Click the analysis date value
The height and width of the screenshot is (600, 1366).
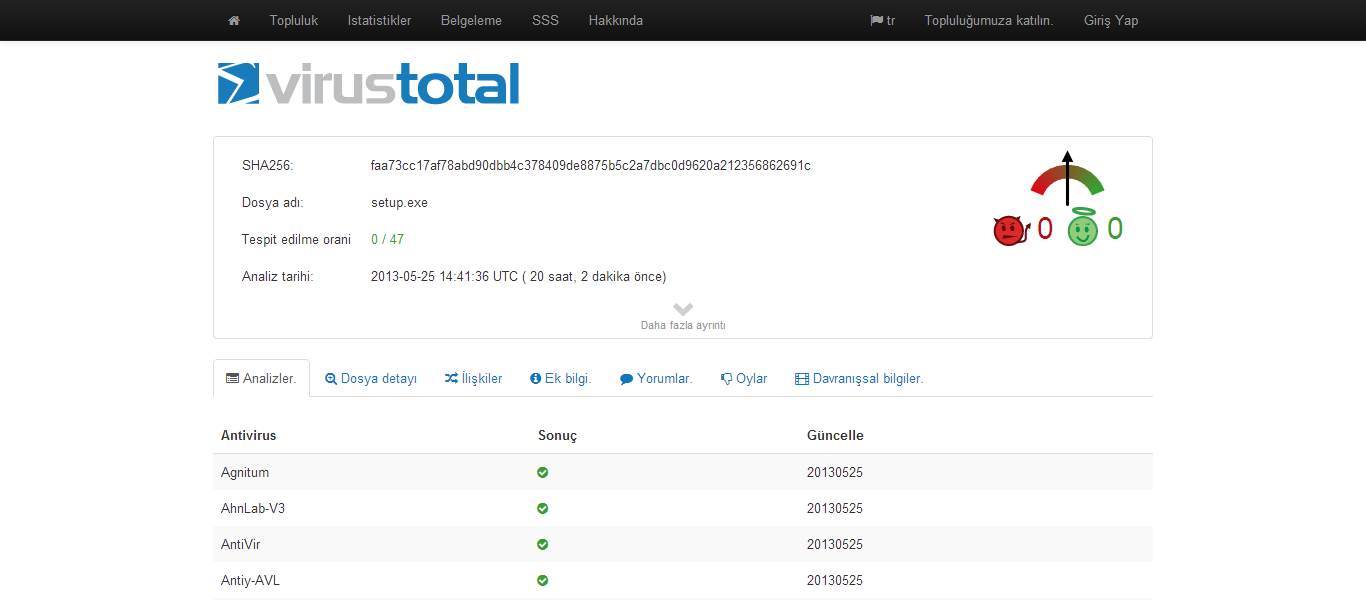(518, 276)
